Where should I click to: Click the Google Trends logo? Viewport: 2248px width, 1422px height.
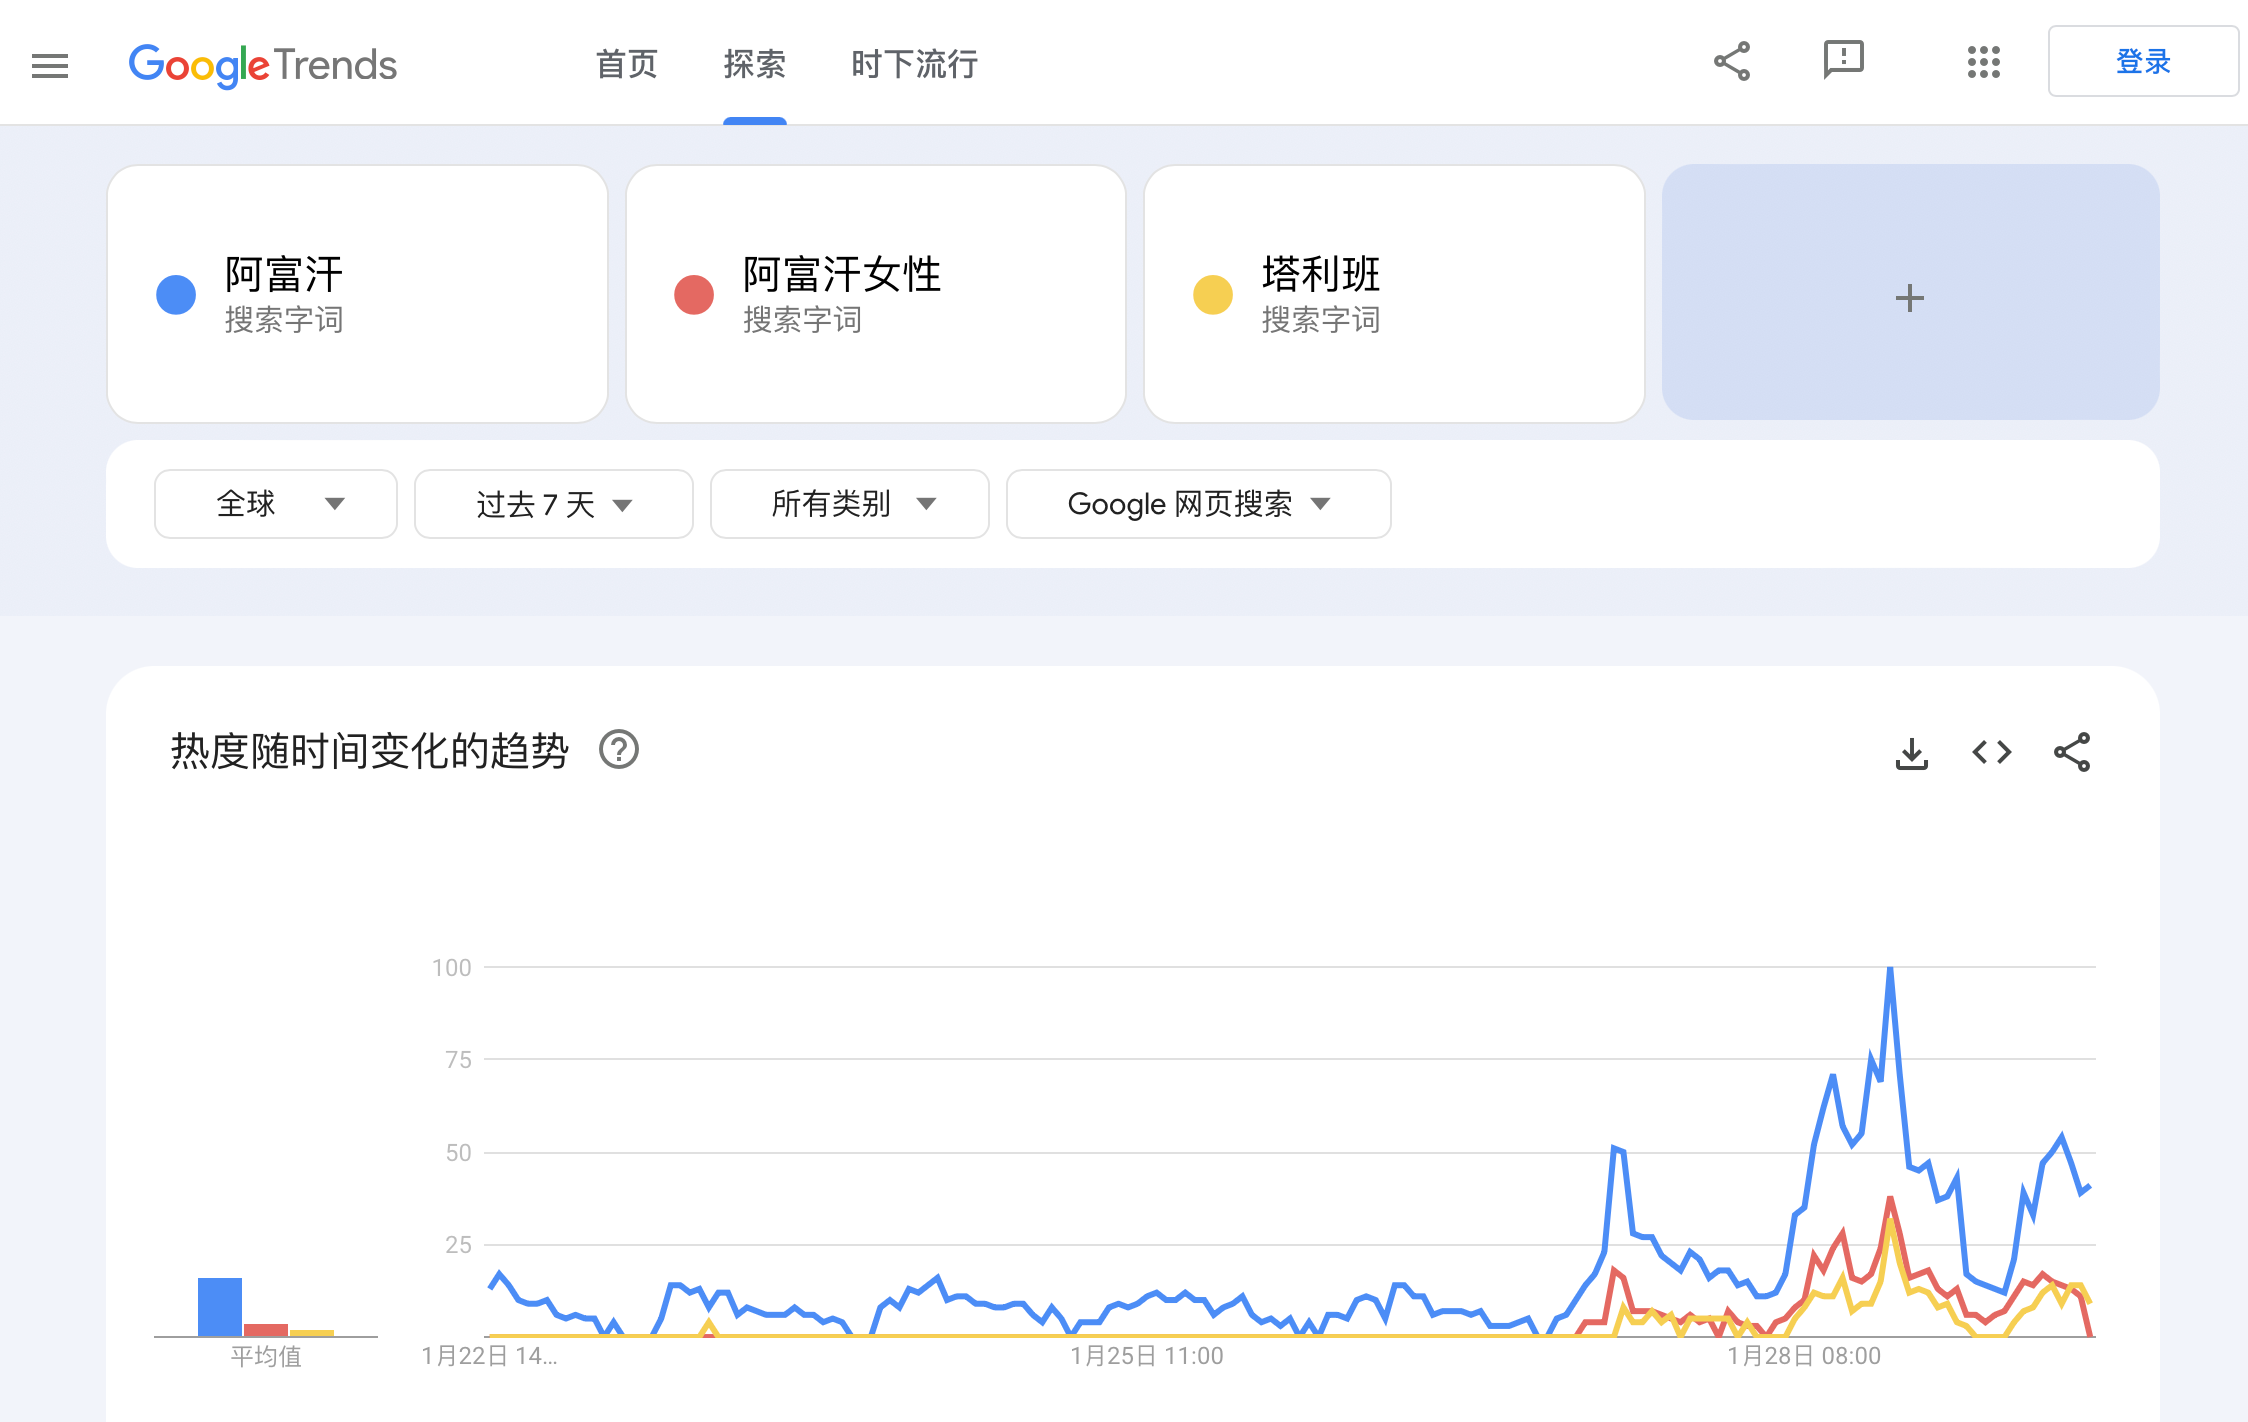tap(263, 65)
